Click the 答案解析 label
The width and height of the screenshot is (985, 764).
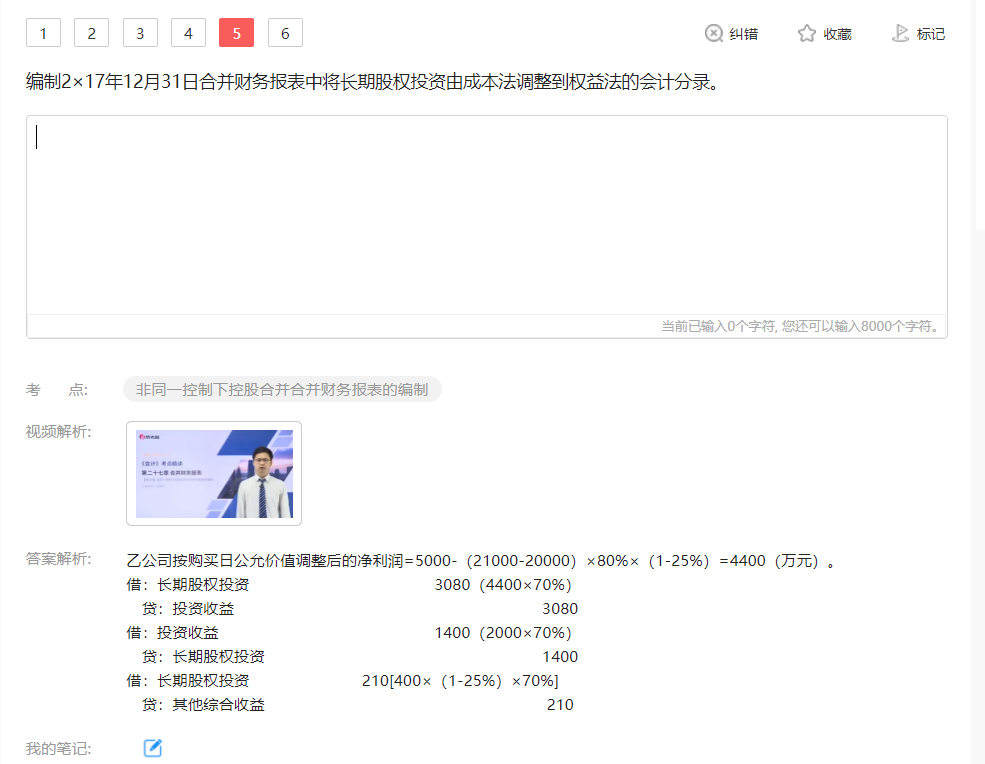(x=59, y=559)
